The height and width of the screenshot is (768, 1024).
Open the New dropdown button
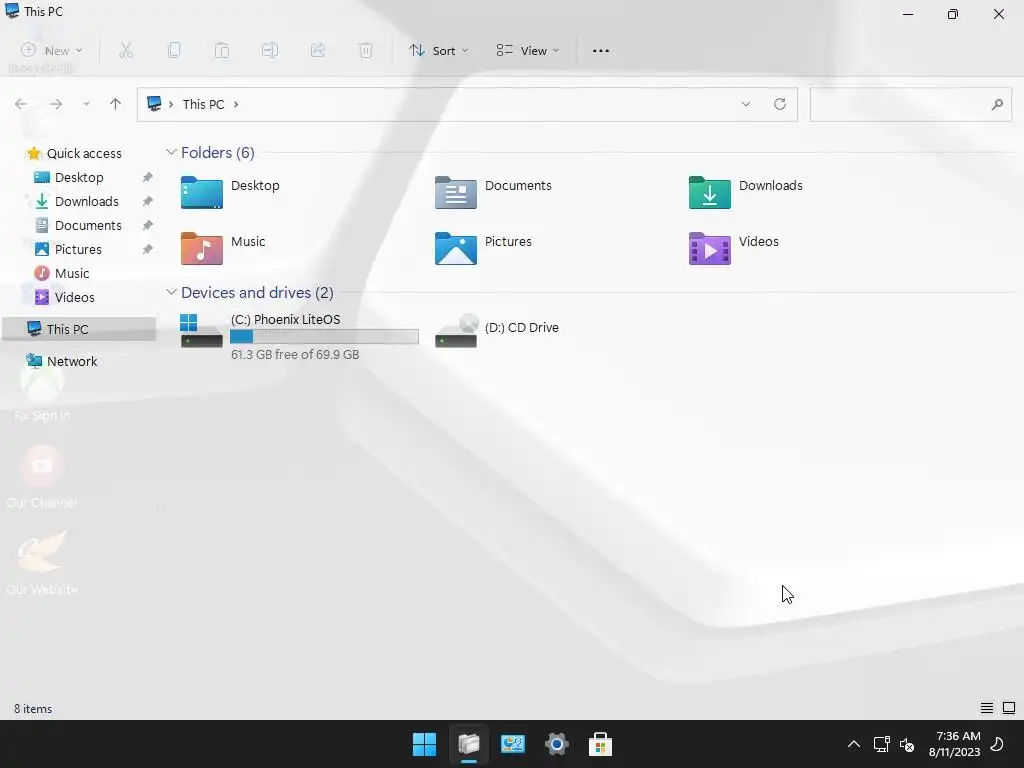52,50
